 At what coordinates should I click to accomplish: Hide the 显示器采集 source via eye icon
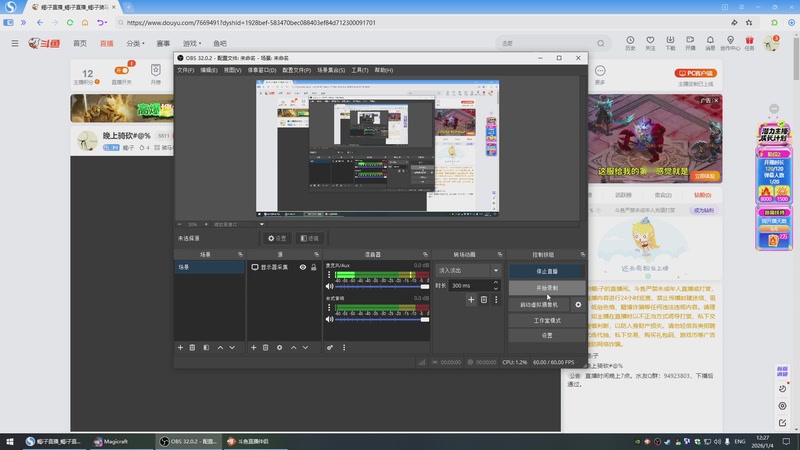click(302, 267)
